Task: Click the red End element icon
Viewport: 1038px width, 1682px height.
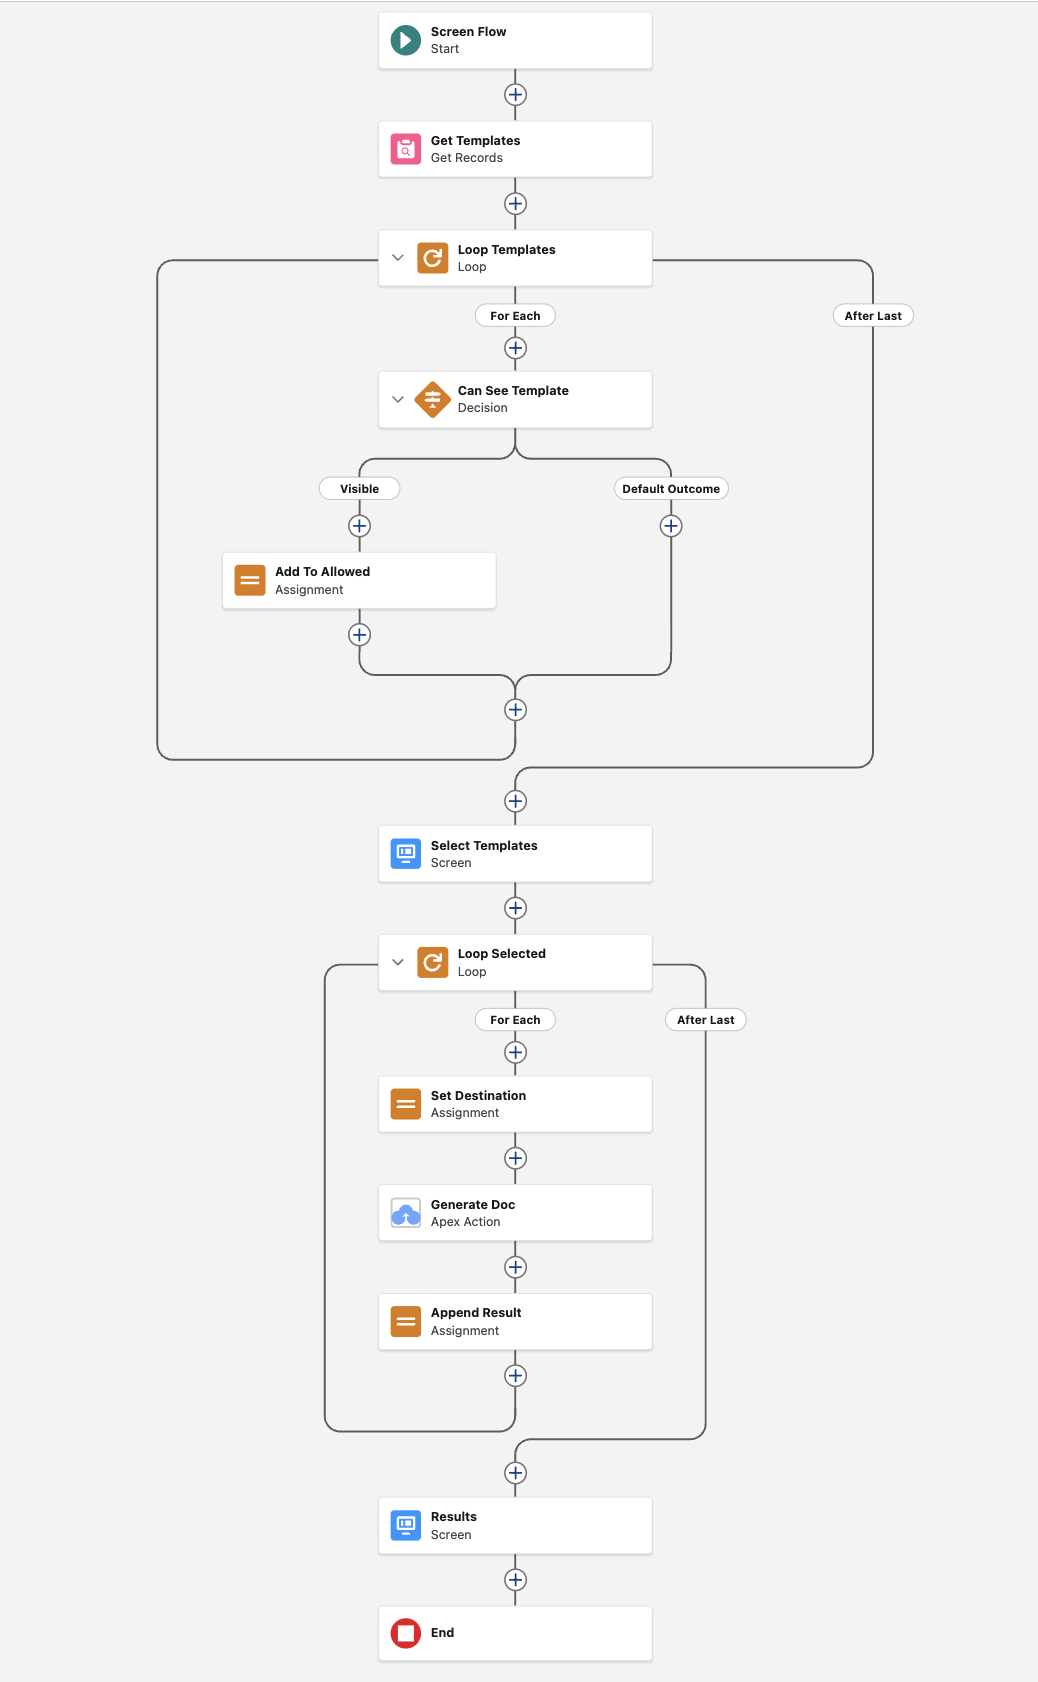Action: pos(405,1633)
